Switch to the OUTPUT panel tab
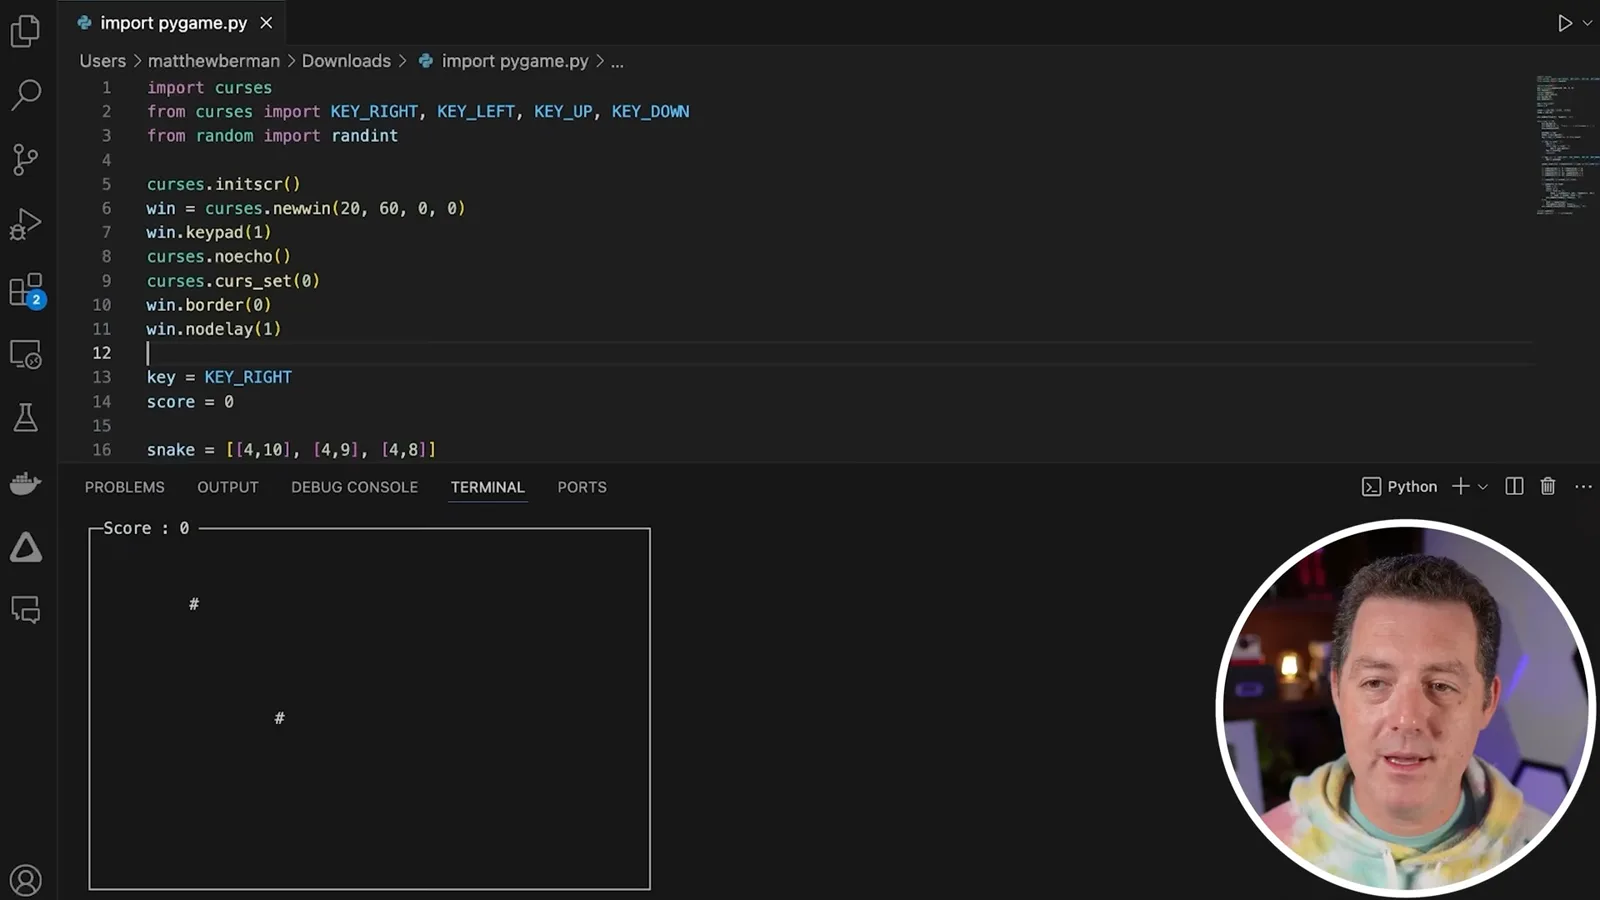The width and height of the screenshot is (1600, 900). [x=227, y=487]
